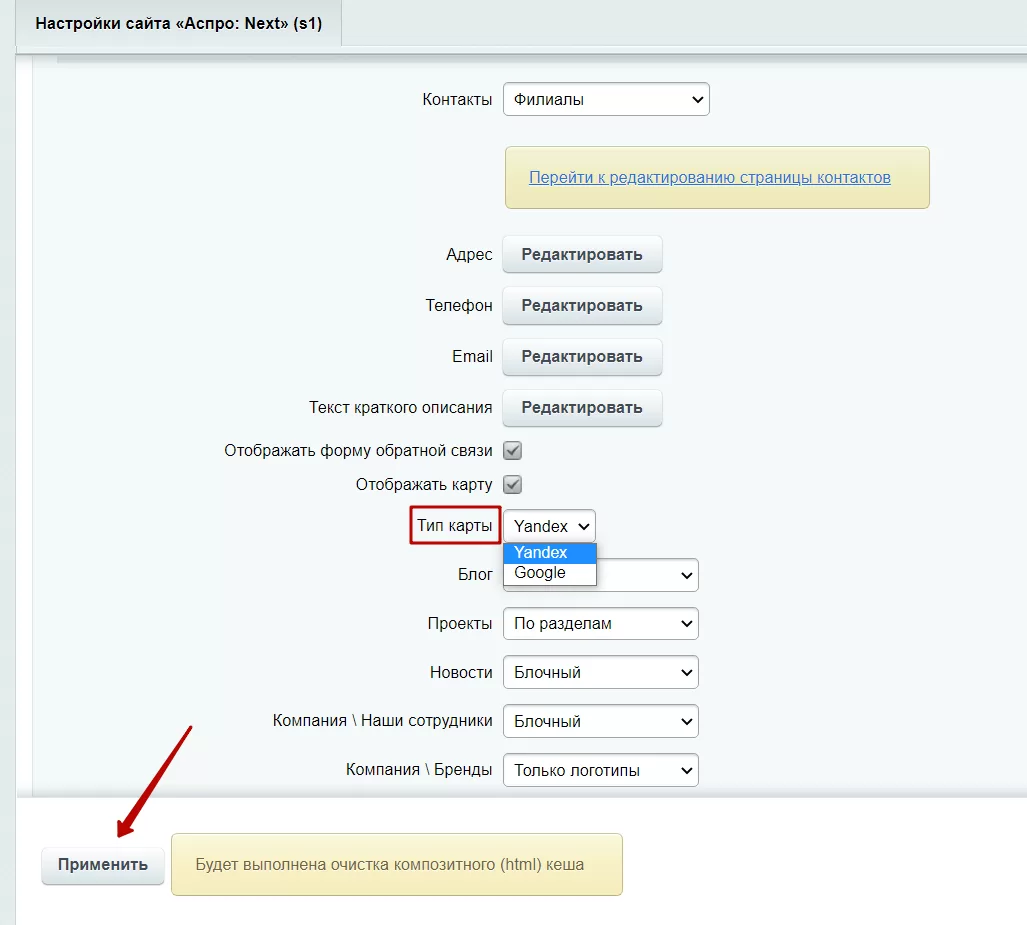The width and height of the screenshot is (1027, 925).
Task: Edit the Текст краткого описания field
Action: (x=582, y=407)
